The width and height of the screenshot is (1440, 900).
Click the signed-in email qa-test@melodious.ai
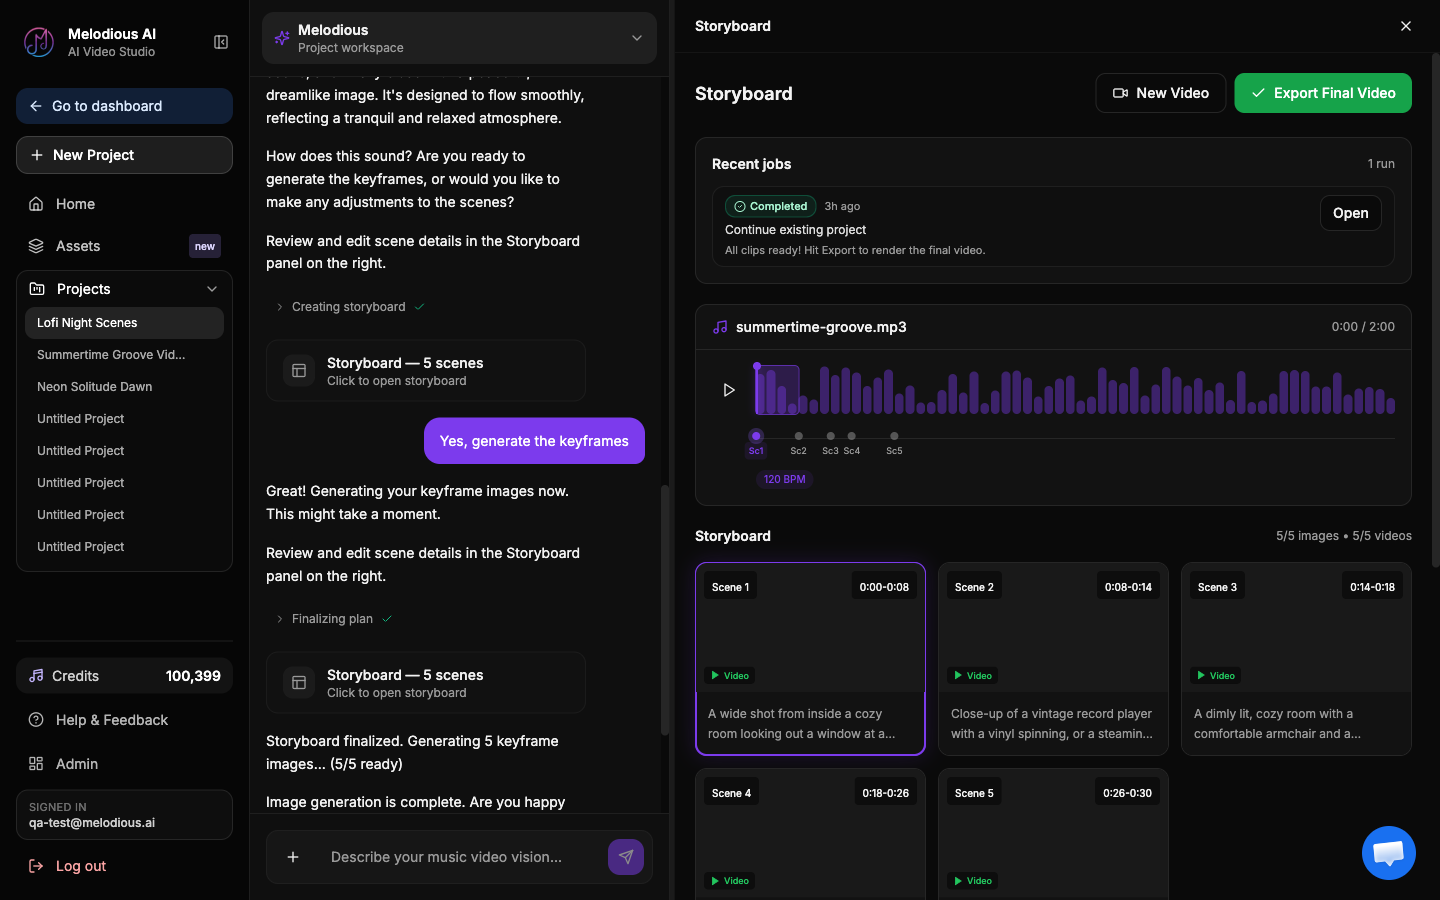pyautogui.click(x=92, y=823)
